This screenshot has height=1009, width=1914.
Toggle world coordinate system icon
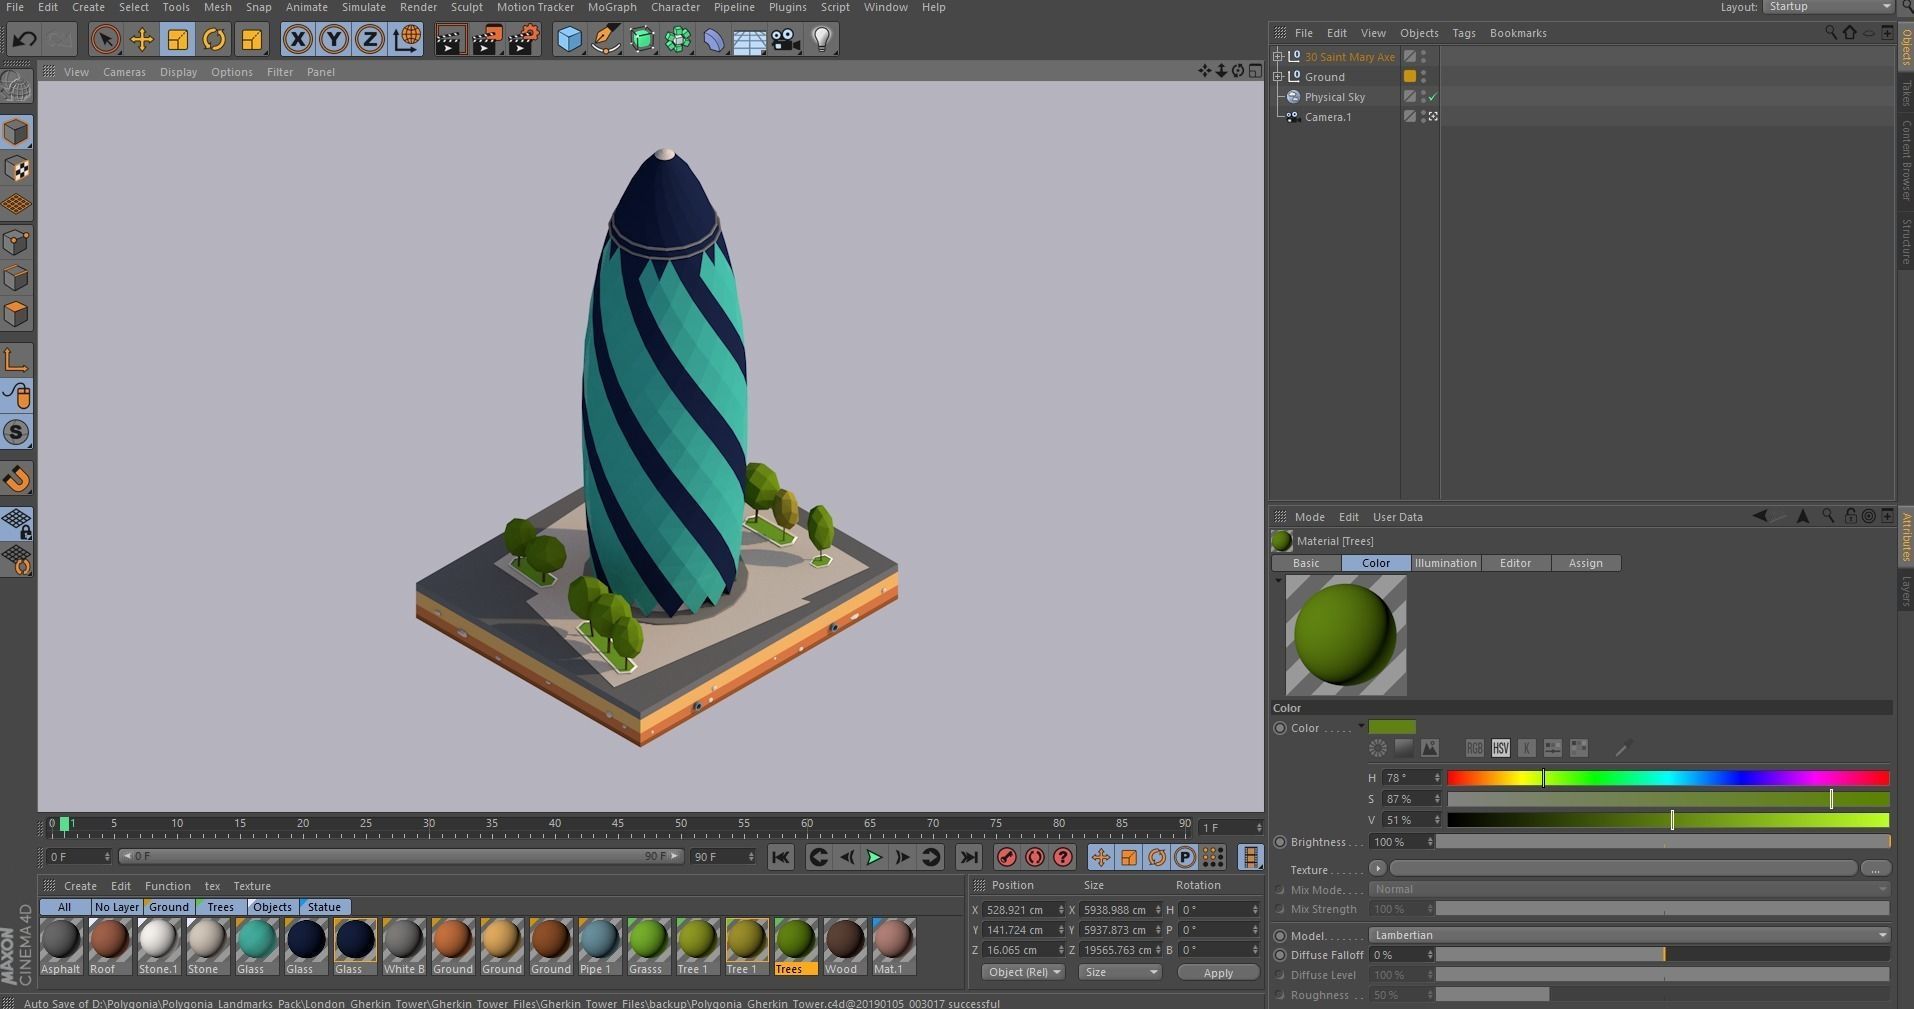406,40
